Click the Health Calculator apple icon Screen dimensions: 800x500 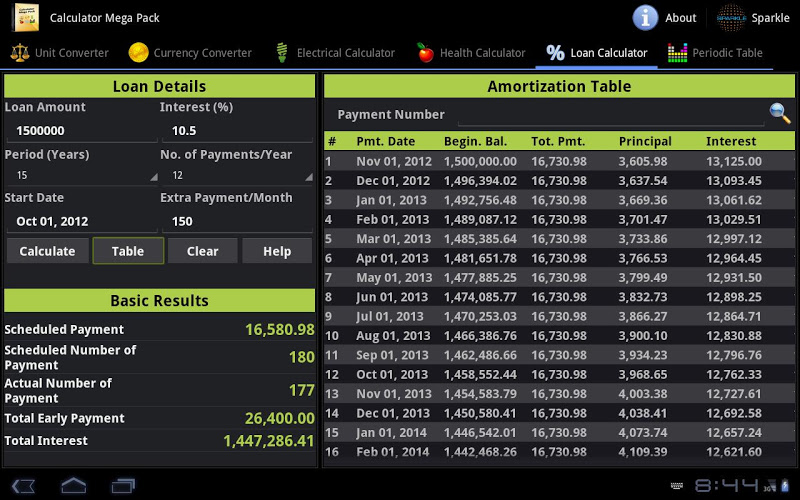(x=424, y=53)
